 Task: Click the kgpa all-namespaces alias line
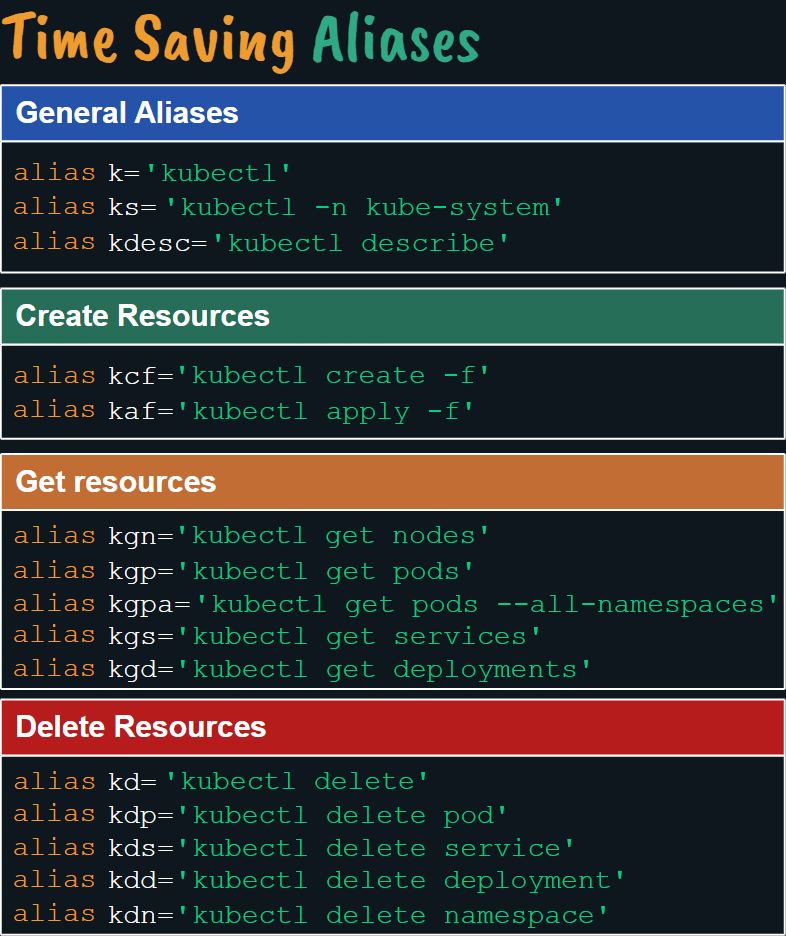[x=395, y=605]
